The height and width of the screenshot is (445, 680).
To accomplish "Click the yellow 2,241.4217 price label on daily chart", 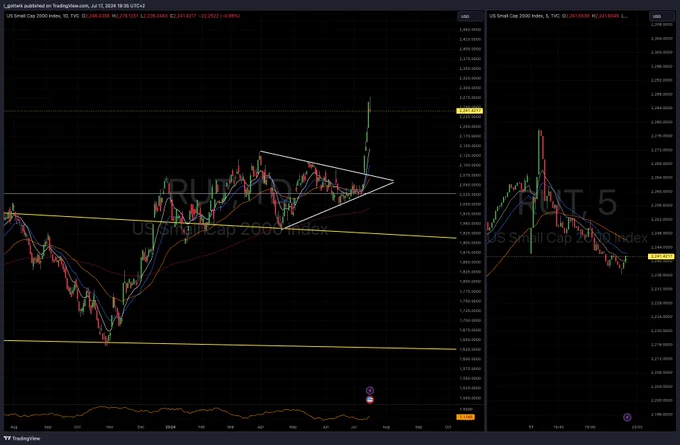I will (x=470, y=111).
